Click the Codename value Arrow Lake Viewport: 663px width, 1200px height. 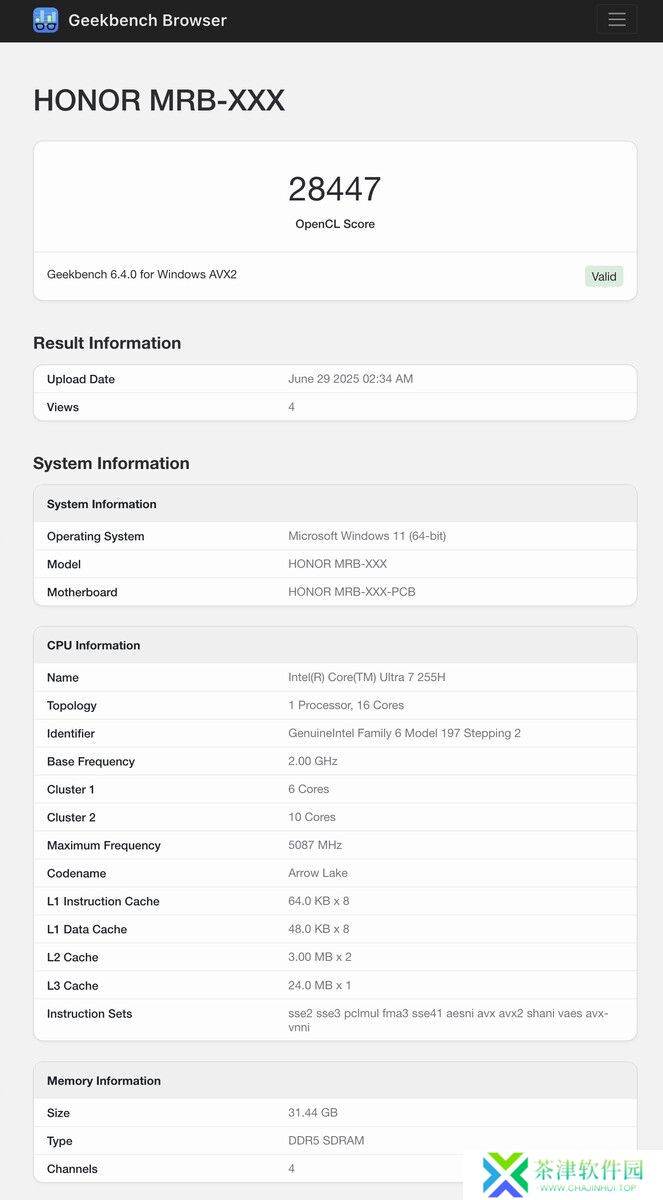(x=318, y=873)
